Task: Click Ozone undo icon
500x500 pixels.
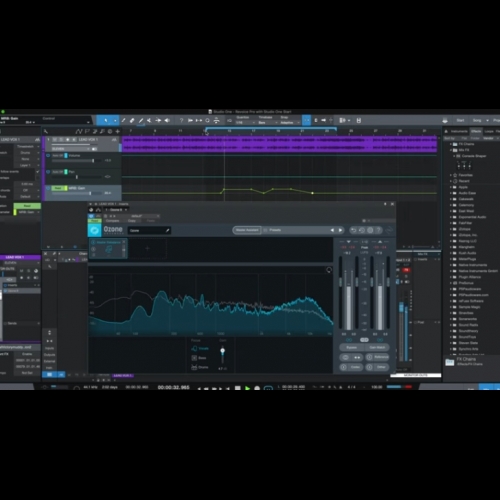Action: [353, 230]
